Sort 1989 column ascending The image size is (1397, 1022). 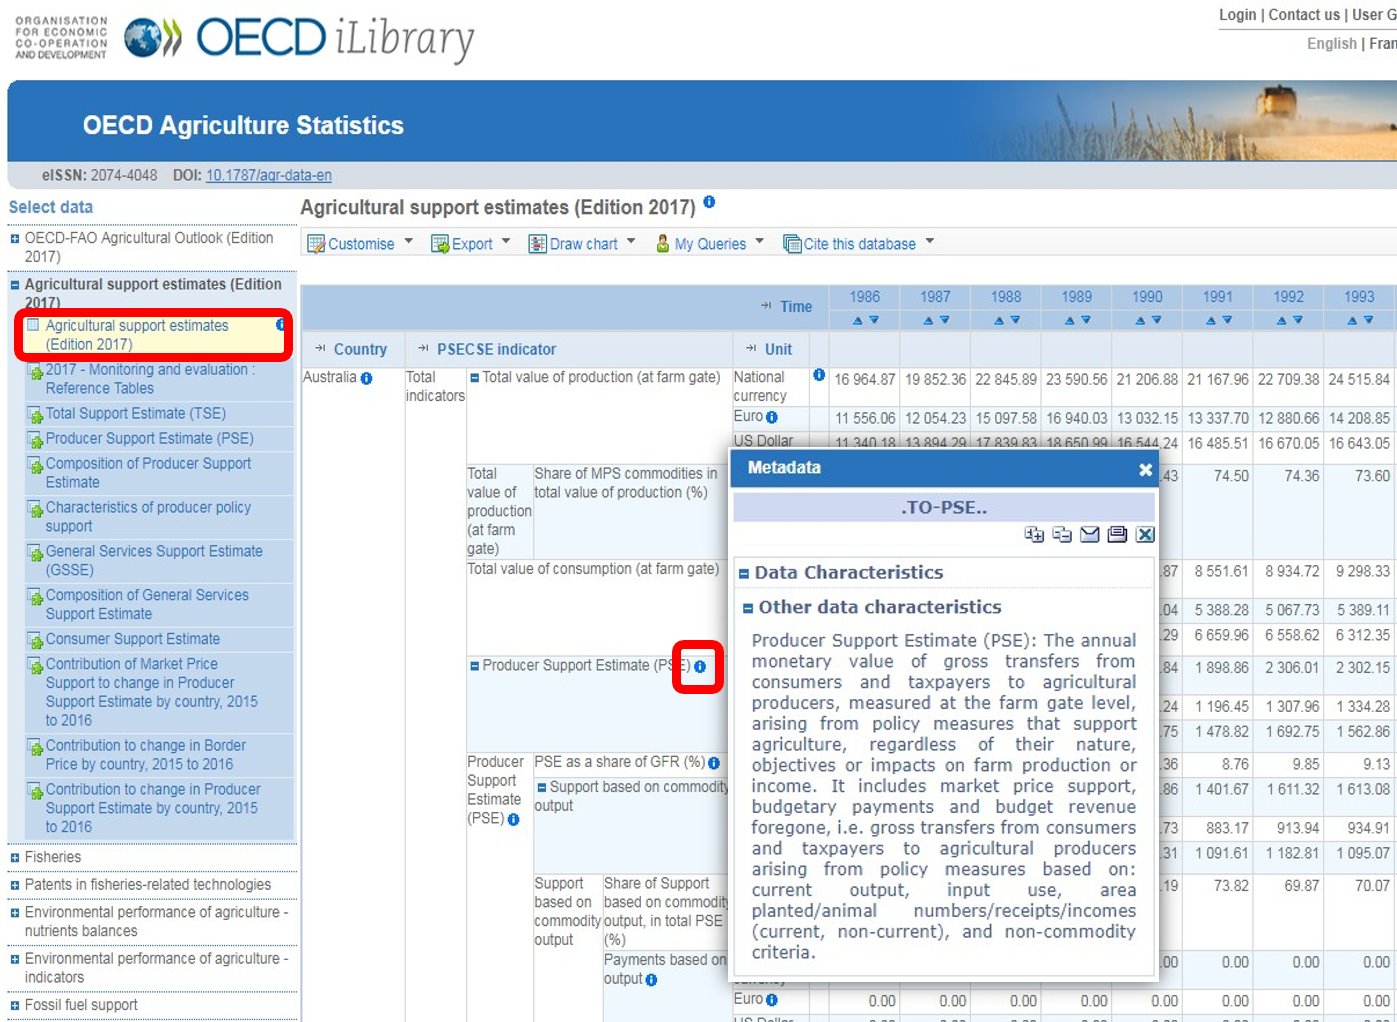pyautogui.click(x=1069, y=320)
